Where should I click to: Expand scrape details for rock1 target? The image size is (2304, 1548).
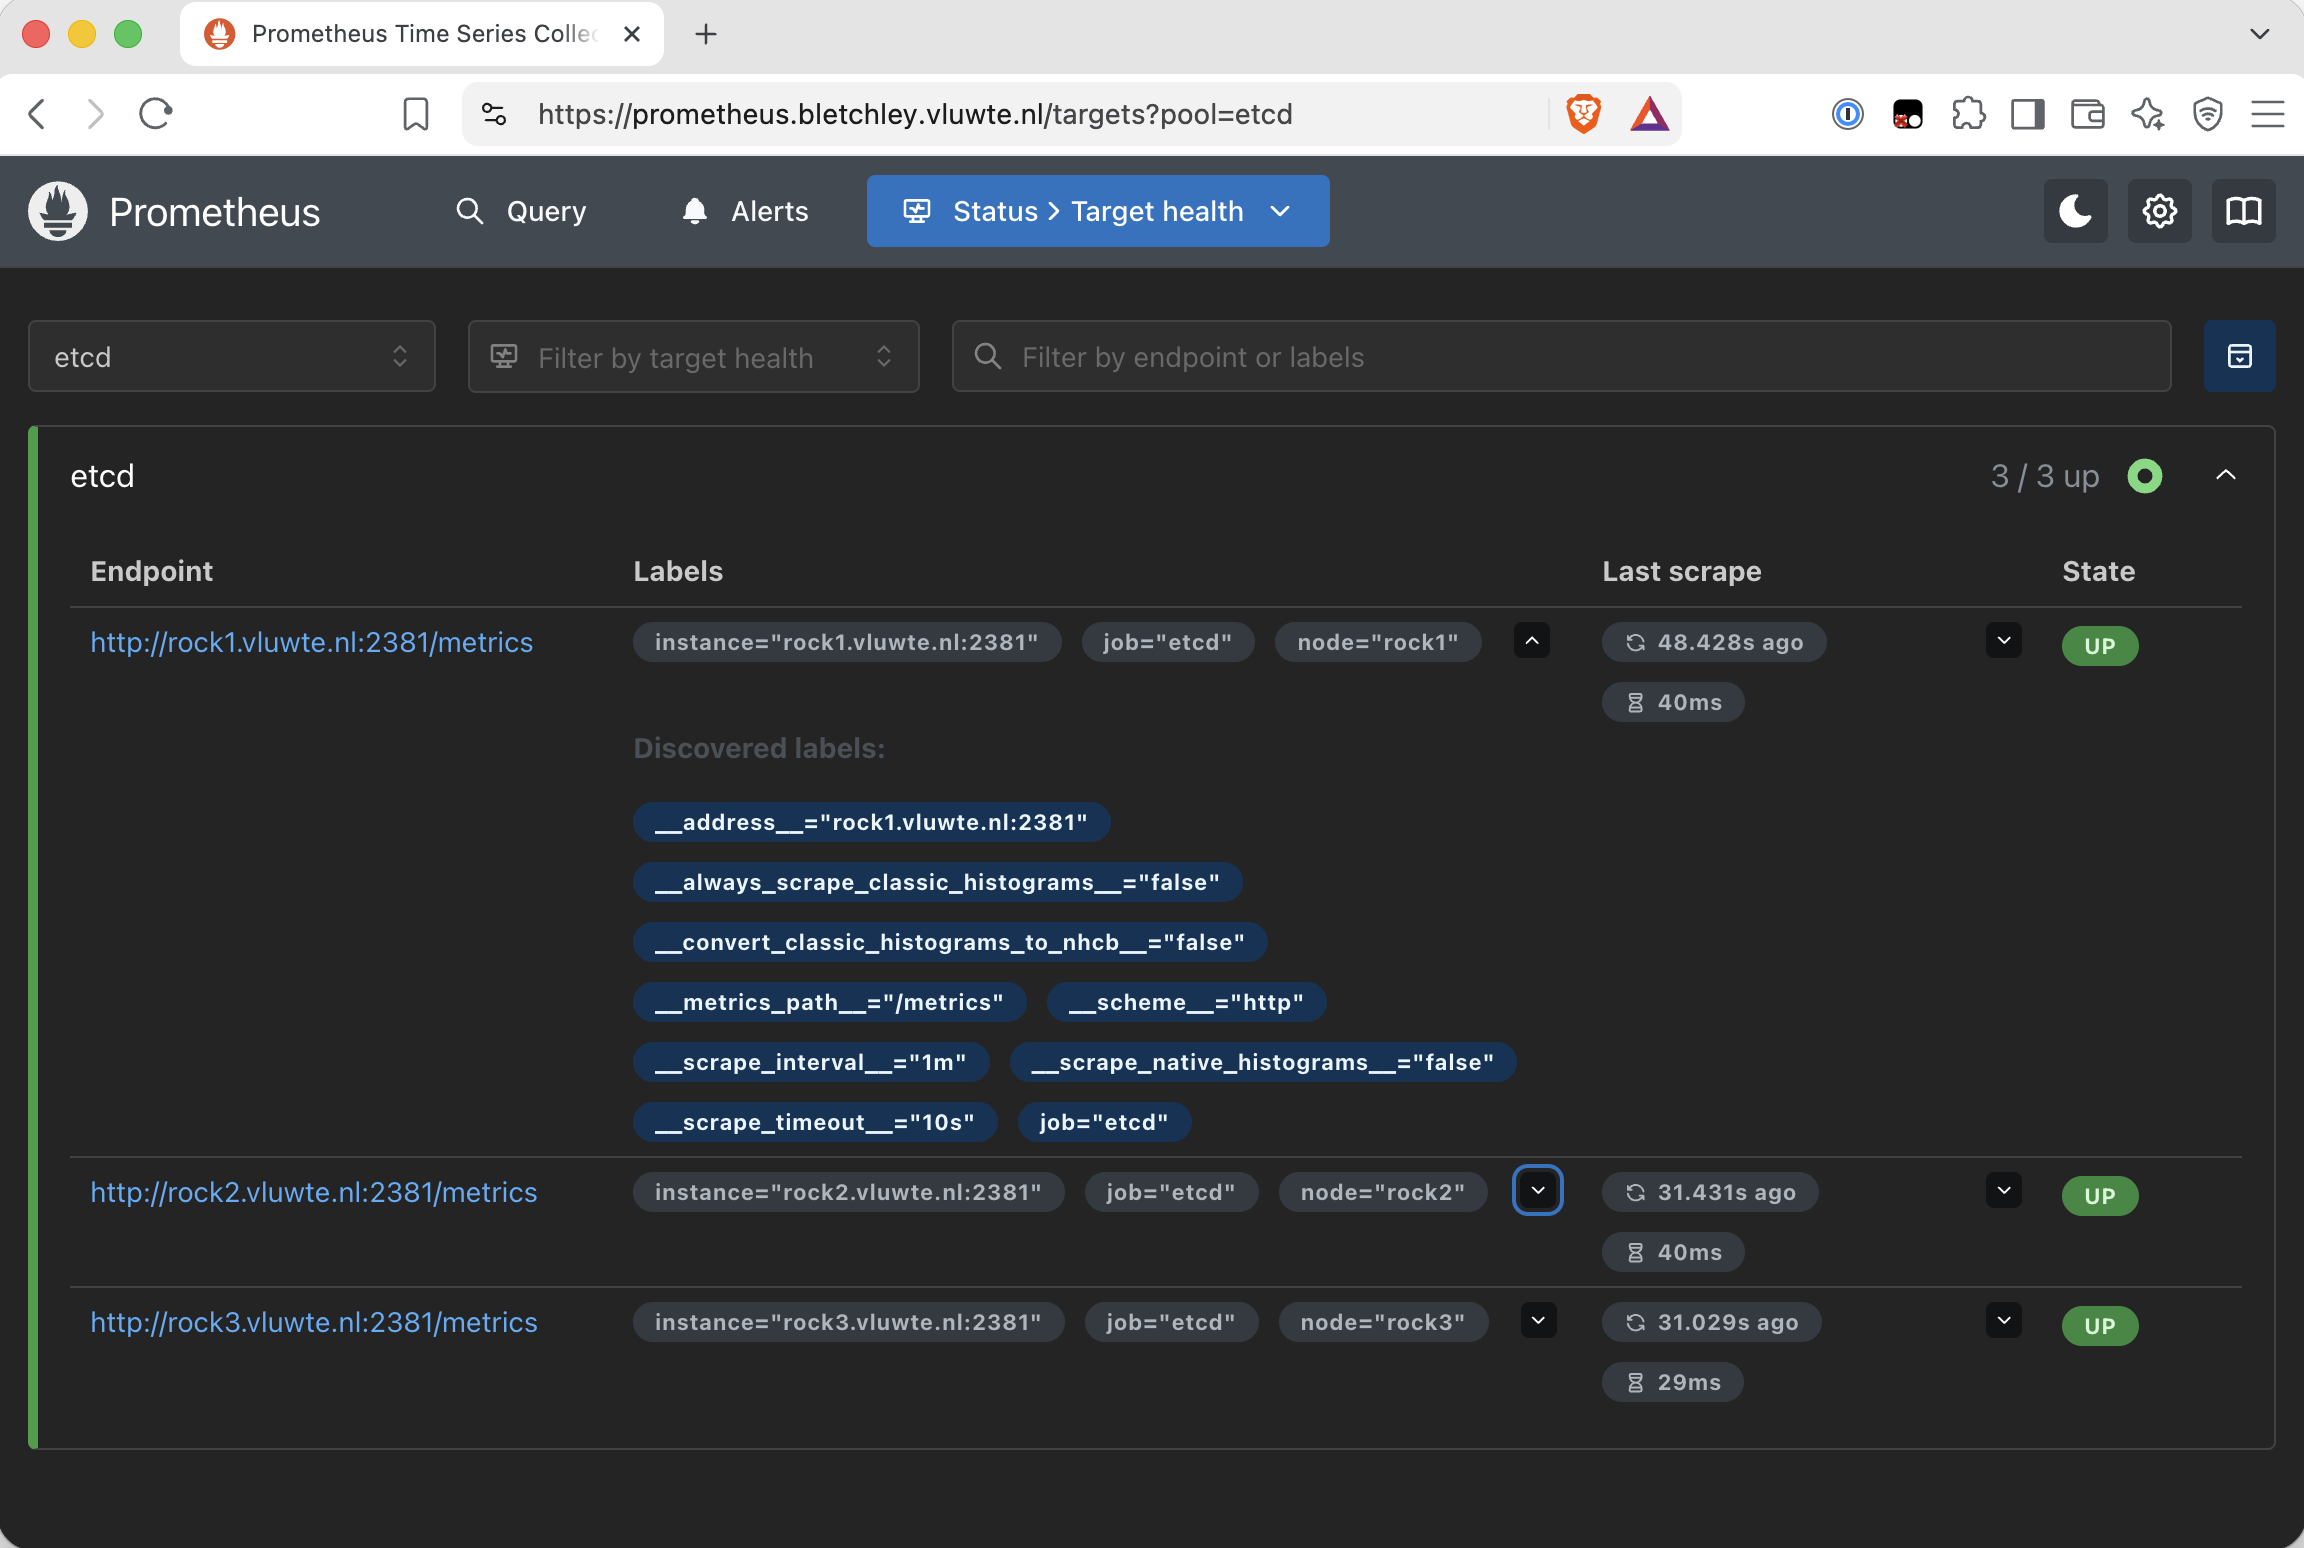[x=2003, y=640]
